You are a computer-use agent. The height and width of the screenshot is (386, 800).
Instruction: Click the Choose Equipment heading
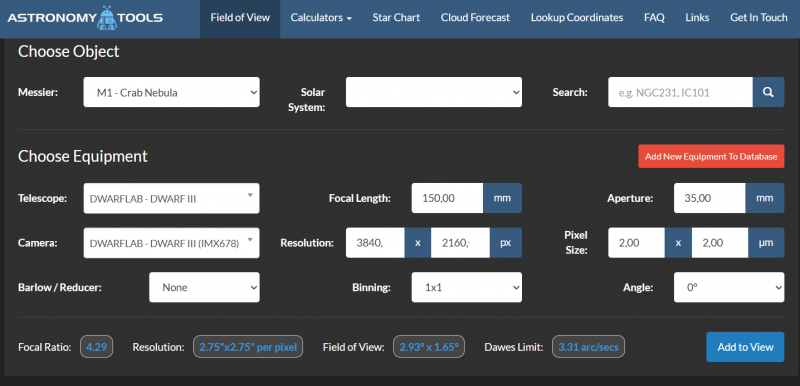(83, 157)
